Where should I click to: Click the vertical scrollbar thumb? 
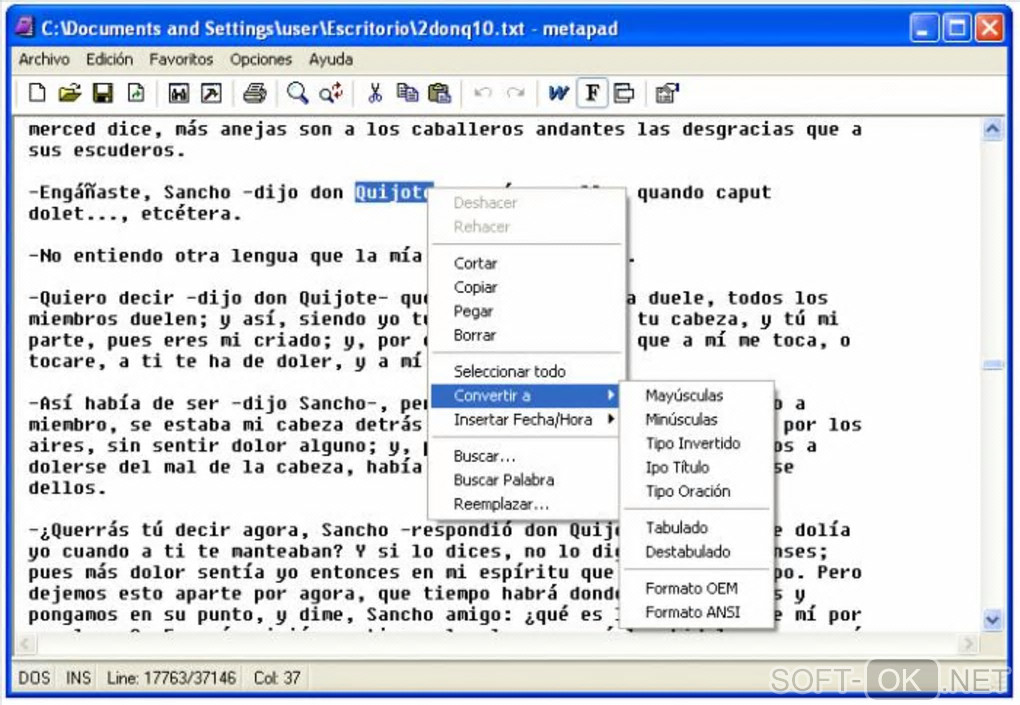click(992, 365)
